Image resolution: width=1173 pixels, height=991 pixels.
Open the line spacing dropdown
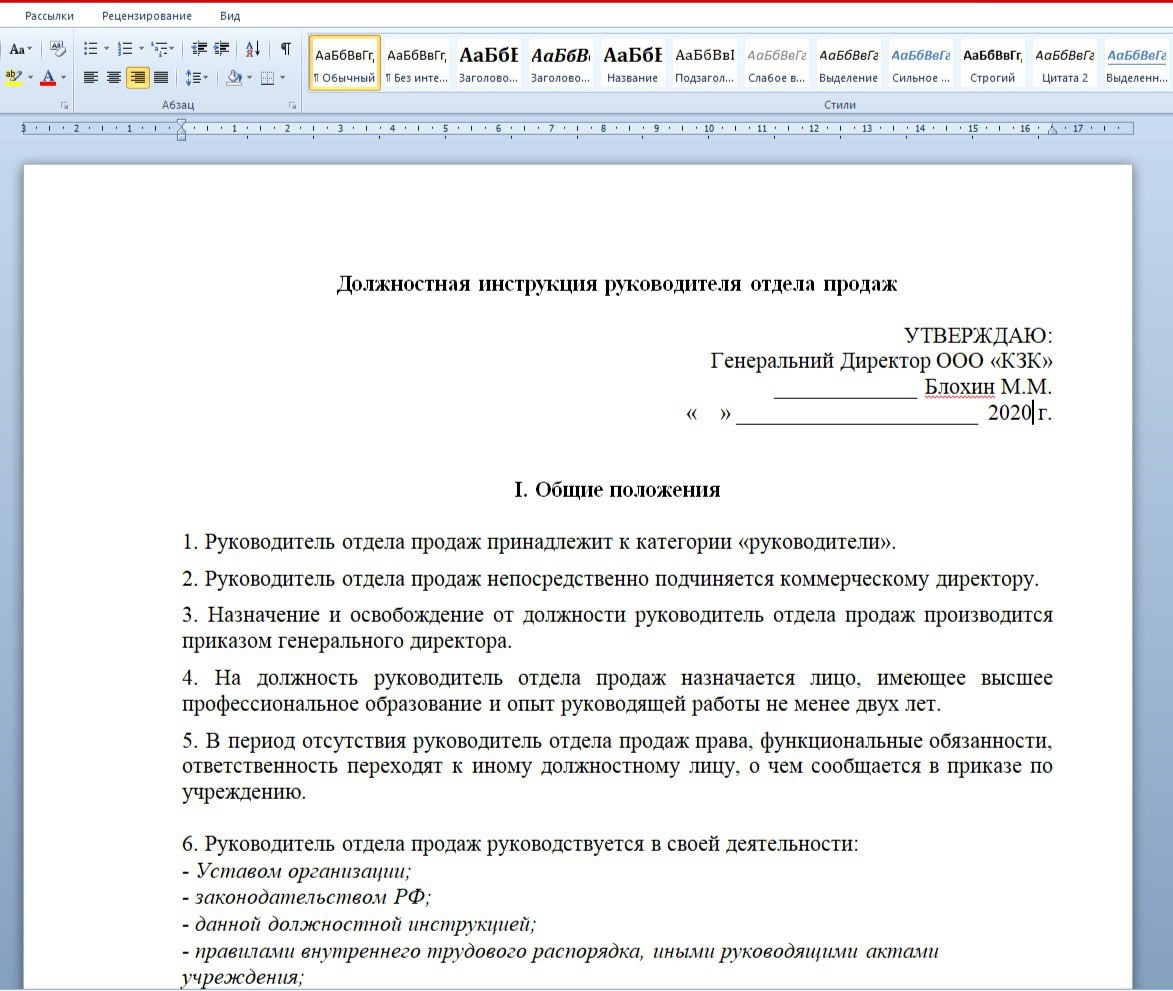(x=197, y=77)
